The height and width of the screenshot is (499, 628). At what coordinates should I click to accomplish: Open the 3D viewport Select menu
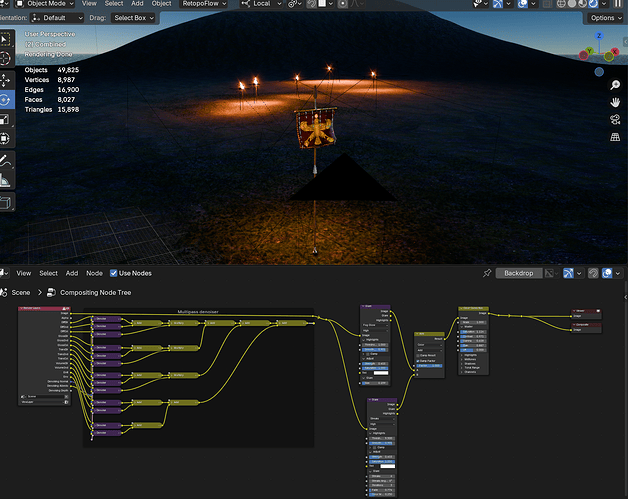(x=114, y=4)
